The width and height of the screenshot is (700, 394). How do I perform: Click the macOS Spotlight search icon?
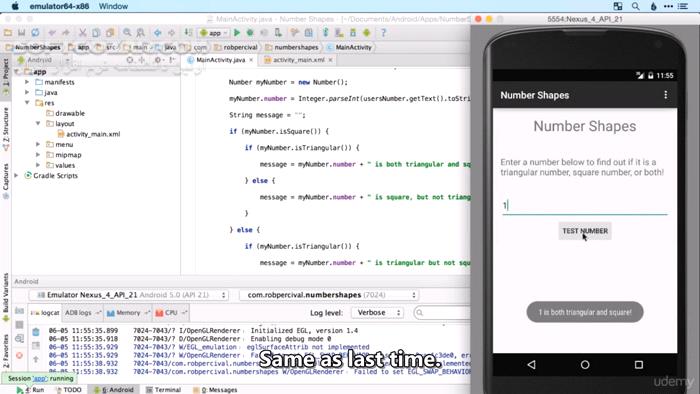635,6
